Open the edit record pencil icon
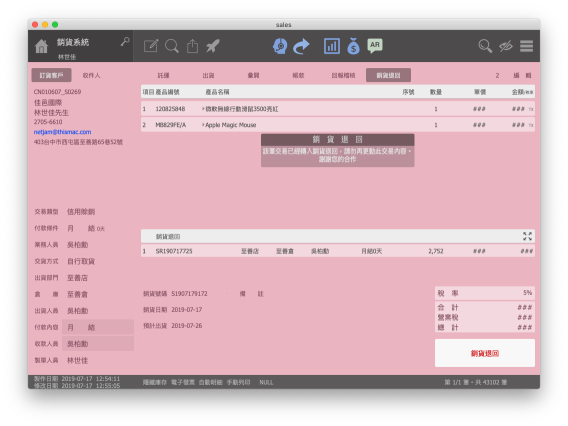 pyautogui.click(x=151, y=46)
